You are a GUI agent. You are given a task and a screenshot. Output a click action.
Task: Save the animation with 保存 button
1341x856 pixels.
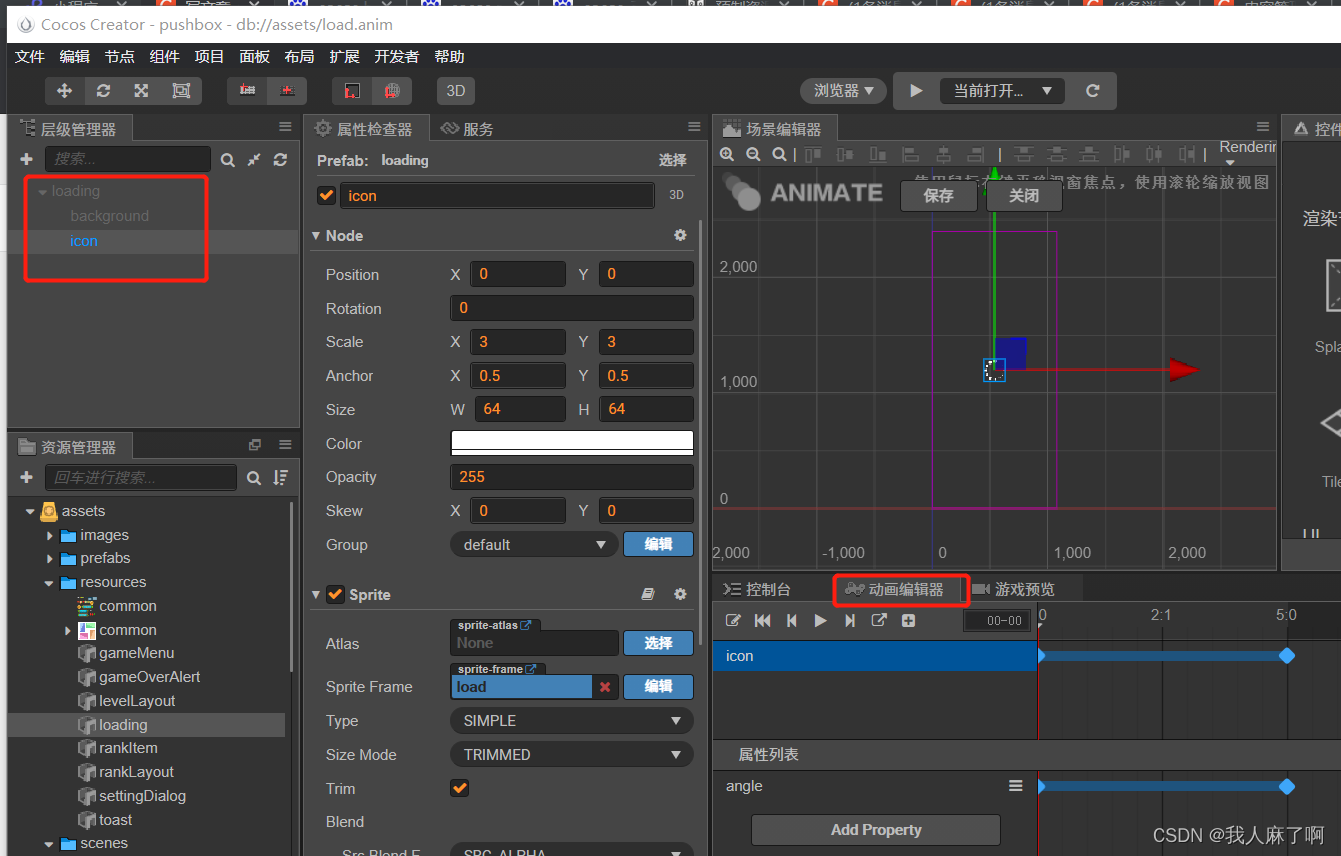pyautogui.click(x=938, y=195)
